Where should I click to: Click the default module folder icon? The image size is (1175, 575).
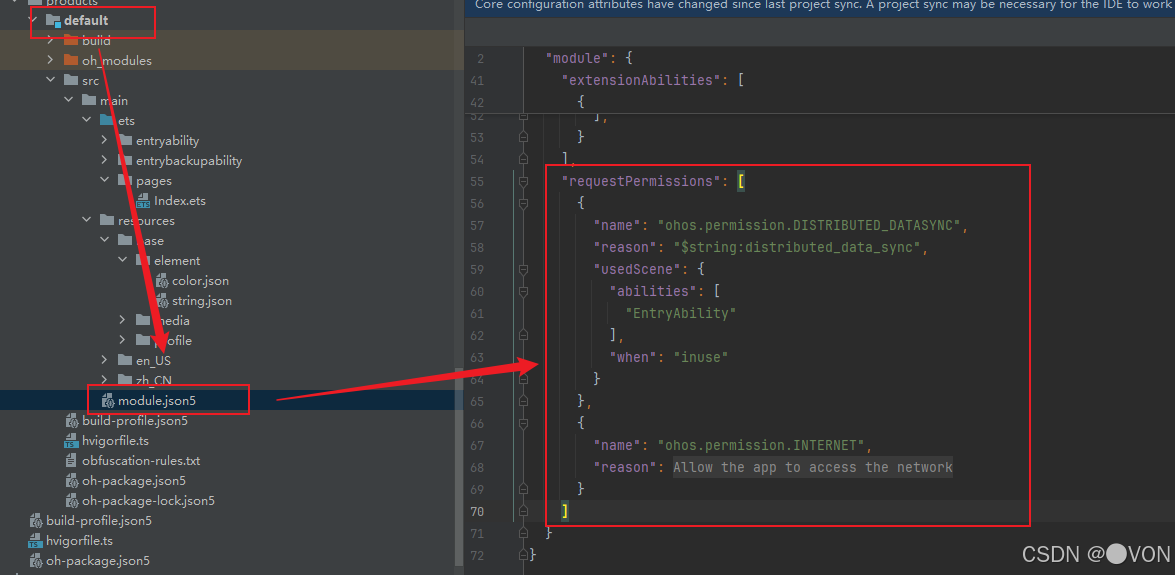pyautogui.click(x=53, y=20)
